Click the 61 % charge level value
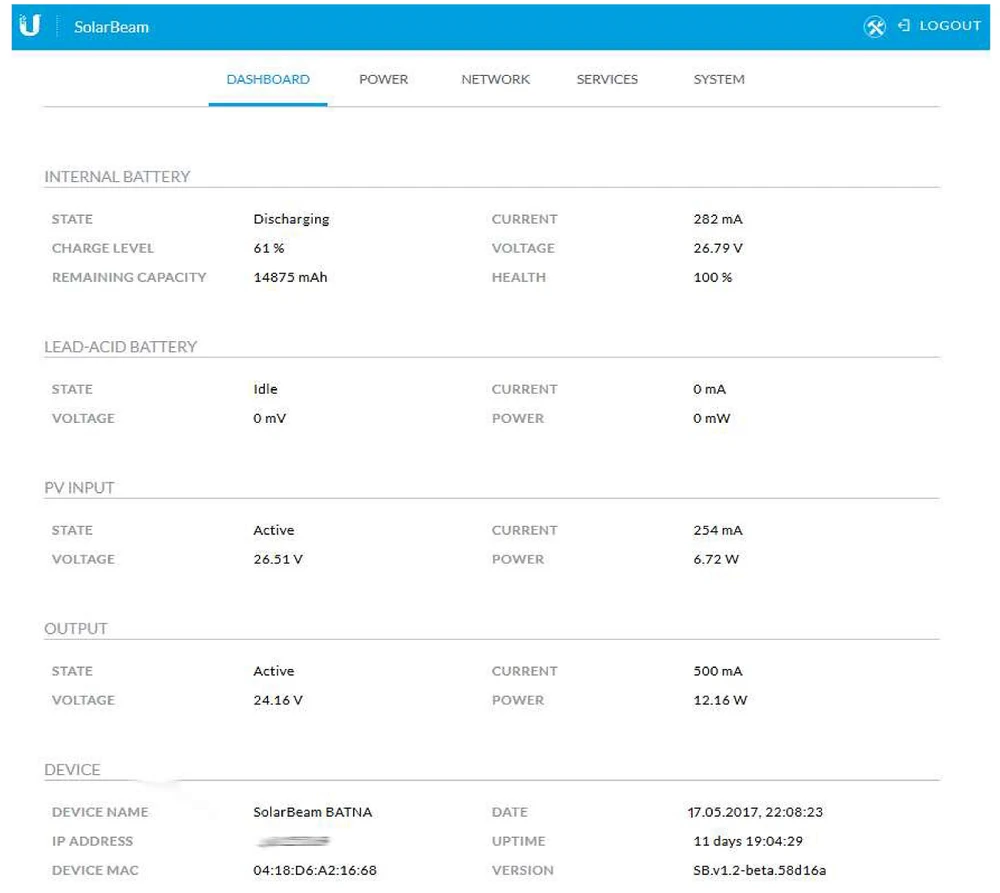 [x=269, y=248]
